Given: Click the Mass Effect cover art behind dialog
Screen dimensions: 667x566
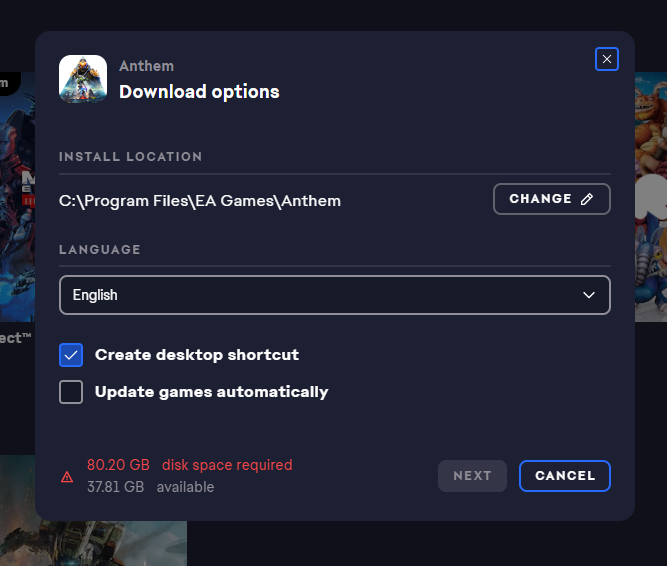Looking at the screenshot, I should click(17, 197).
